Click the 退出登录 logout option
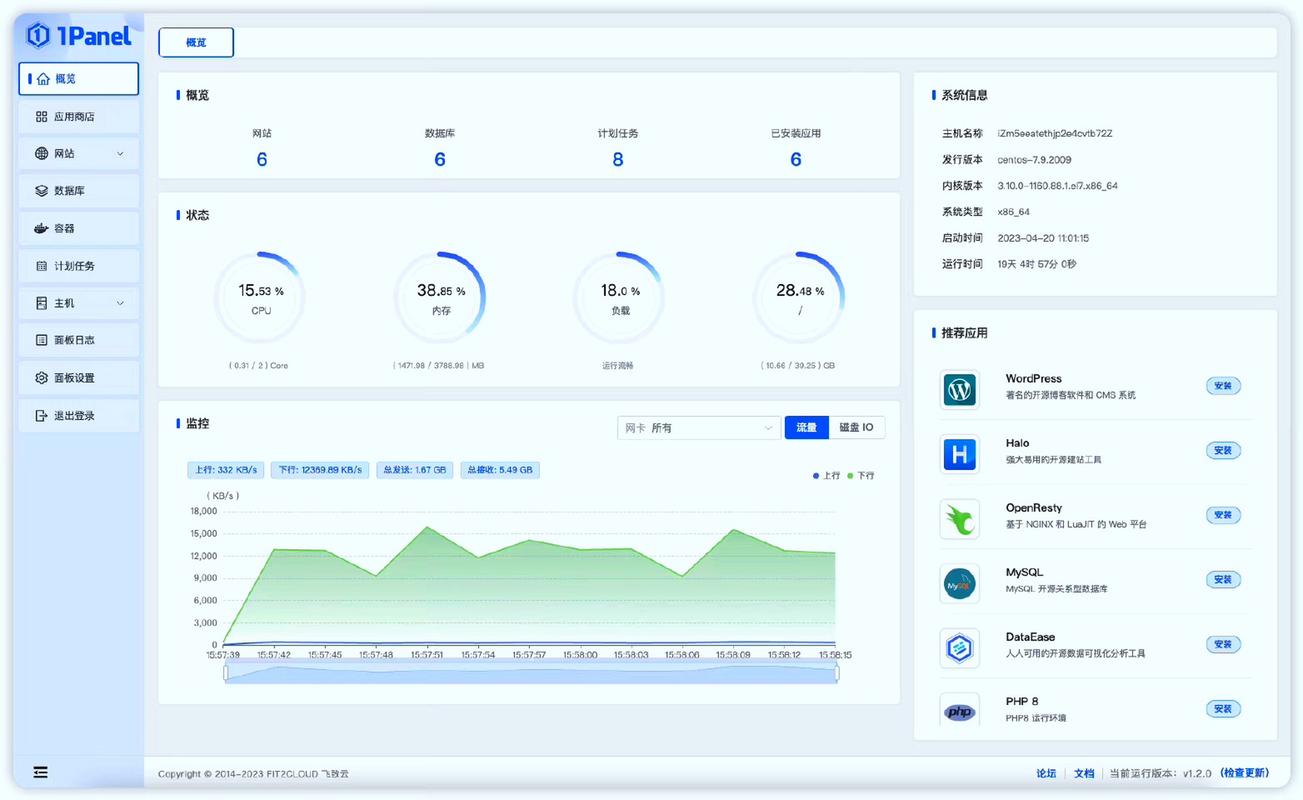Screen dimensions: 1303x800 point(78,415)
